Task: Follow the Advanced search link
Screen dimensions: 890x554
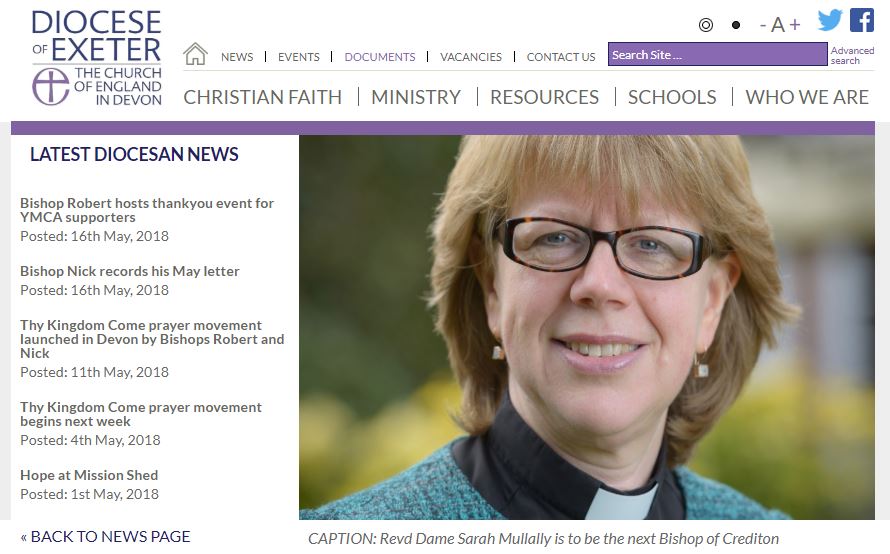Action: tap(852, 55)
